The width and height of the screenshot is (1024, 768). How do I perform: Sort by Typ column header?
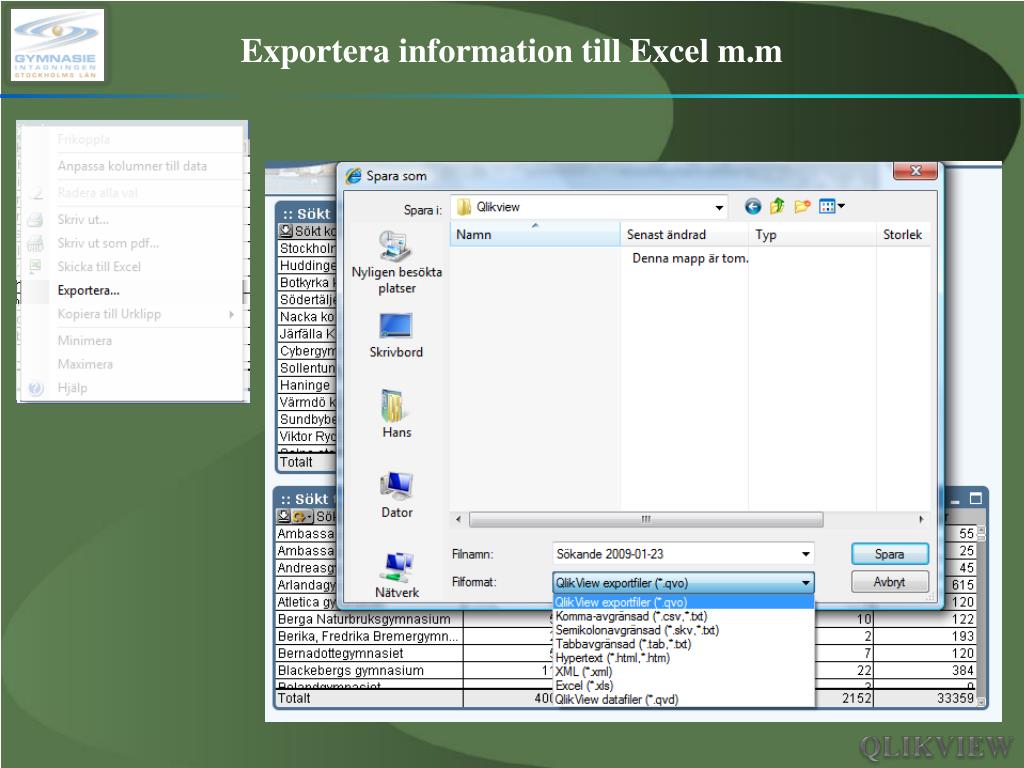[812, 234]
